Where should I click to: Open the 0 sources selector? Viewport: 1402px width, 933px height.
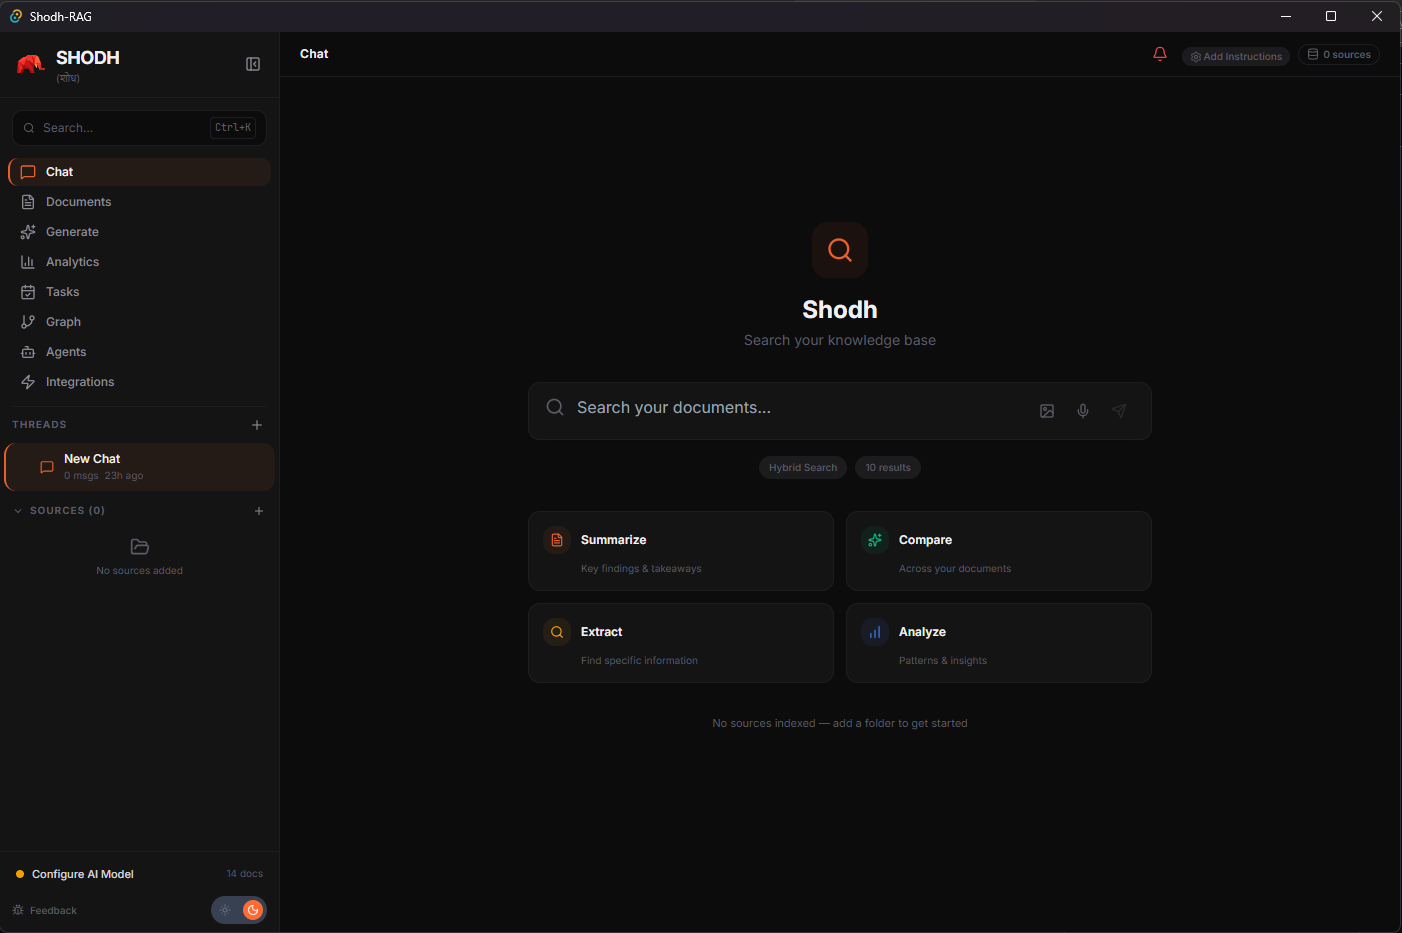click(x=1339, y=55)
